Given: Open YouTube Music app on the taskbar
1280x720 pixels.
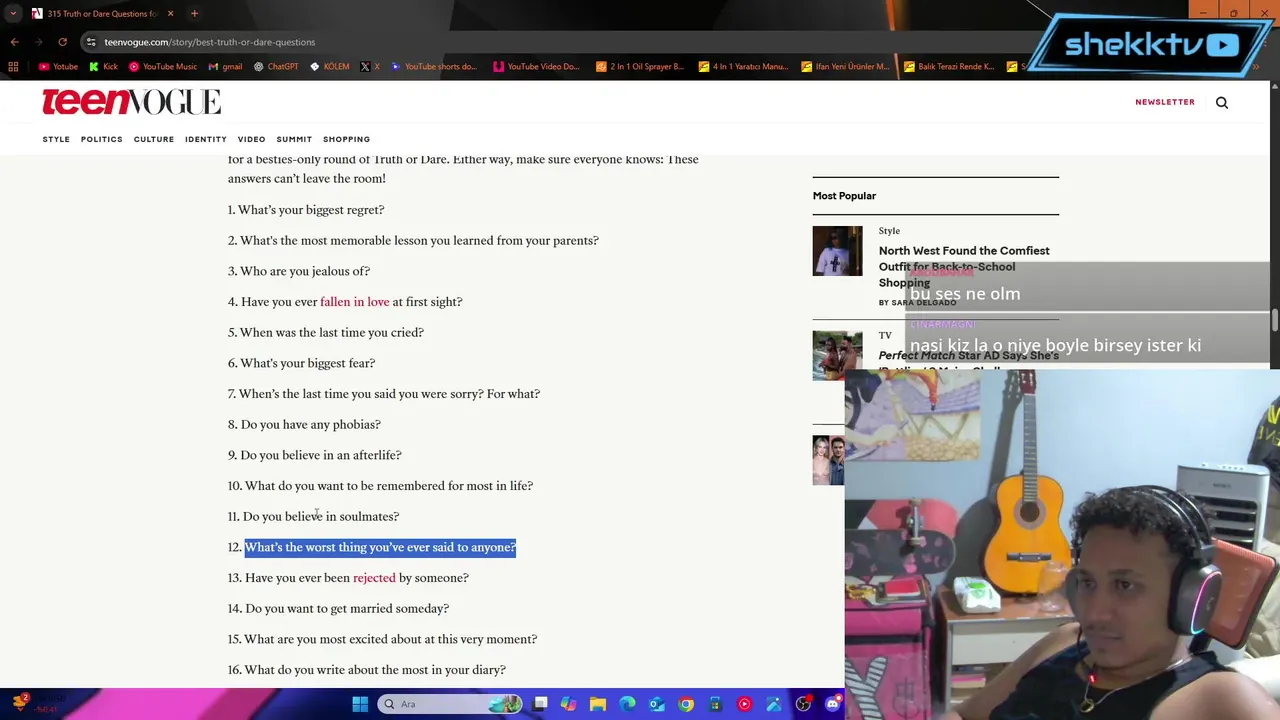Looking at the screenshot, I should coord(744,704).
